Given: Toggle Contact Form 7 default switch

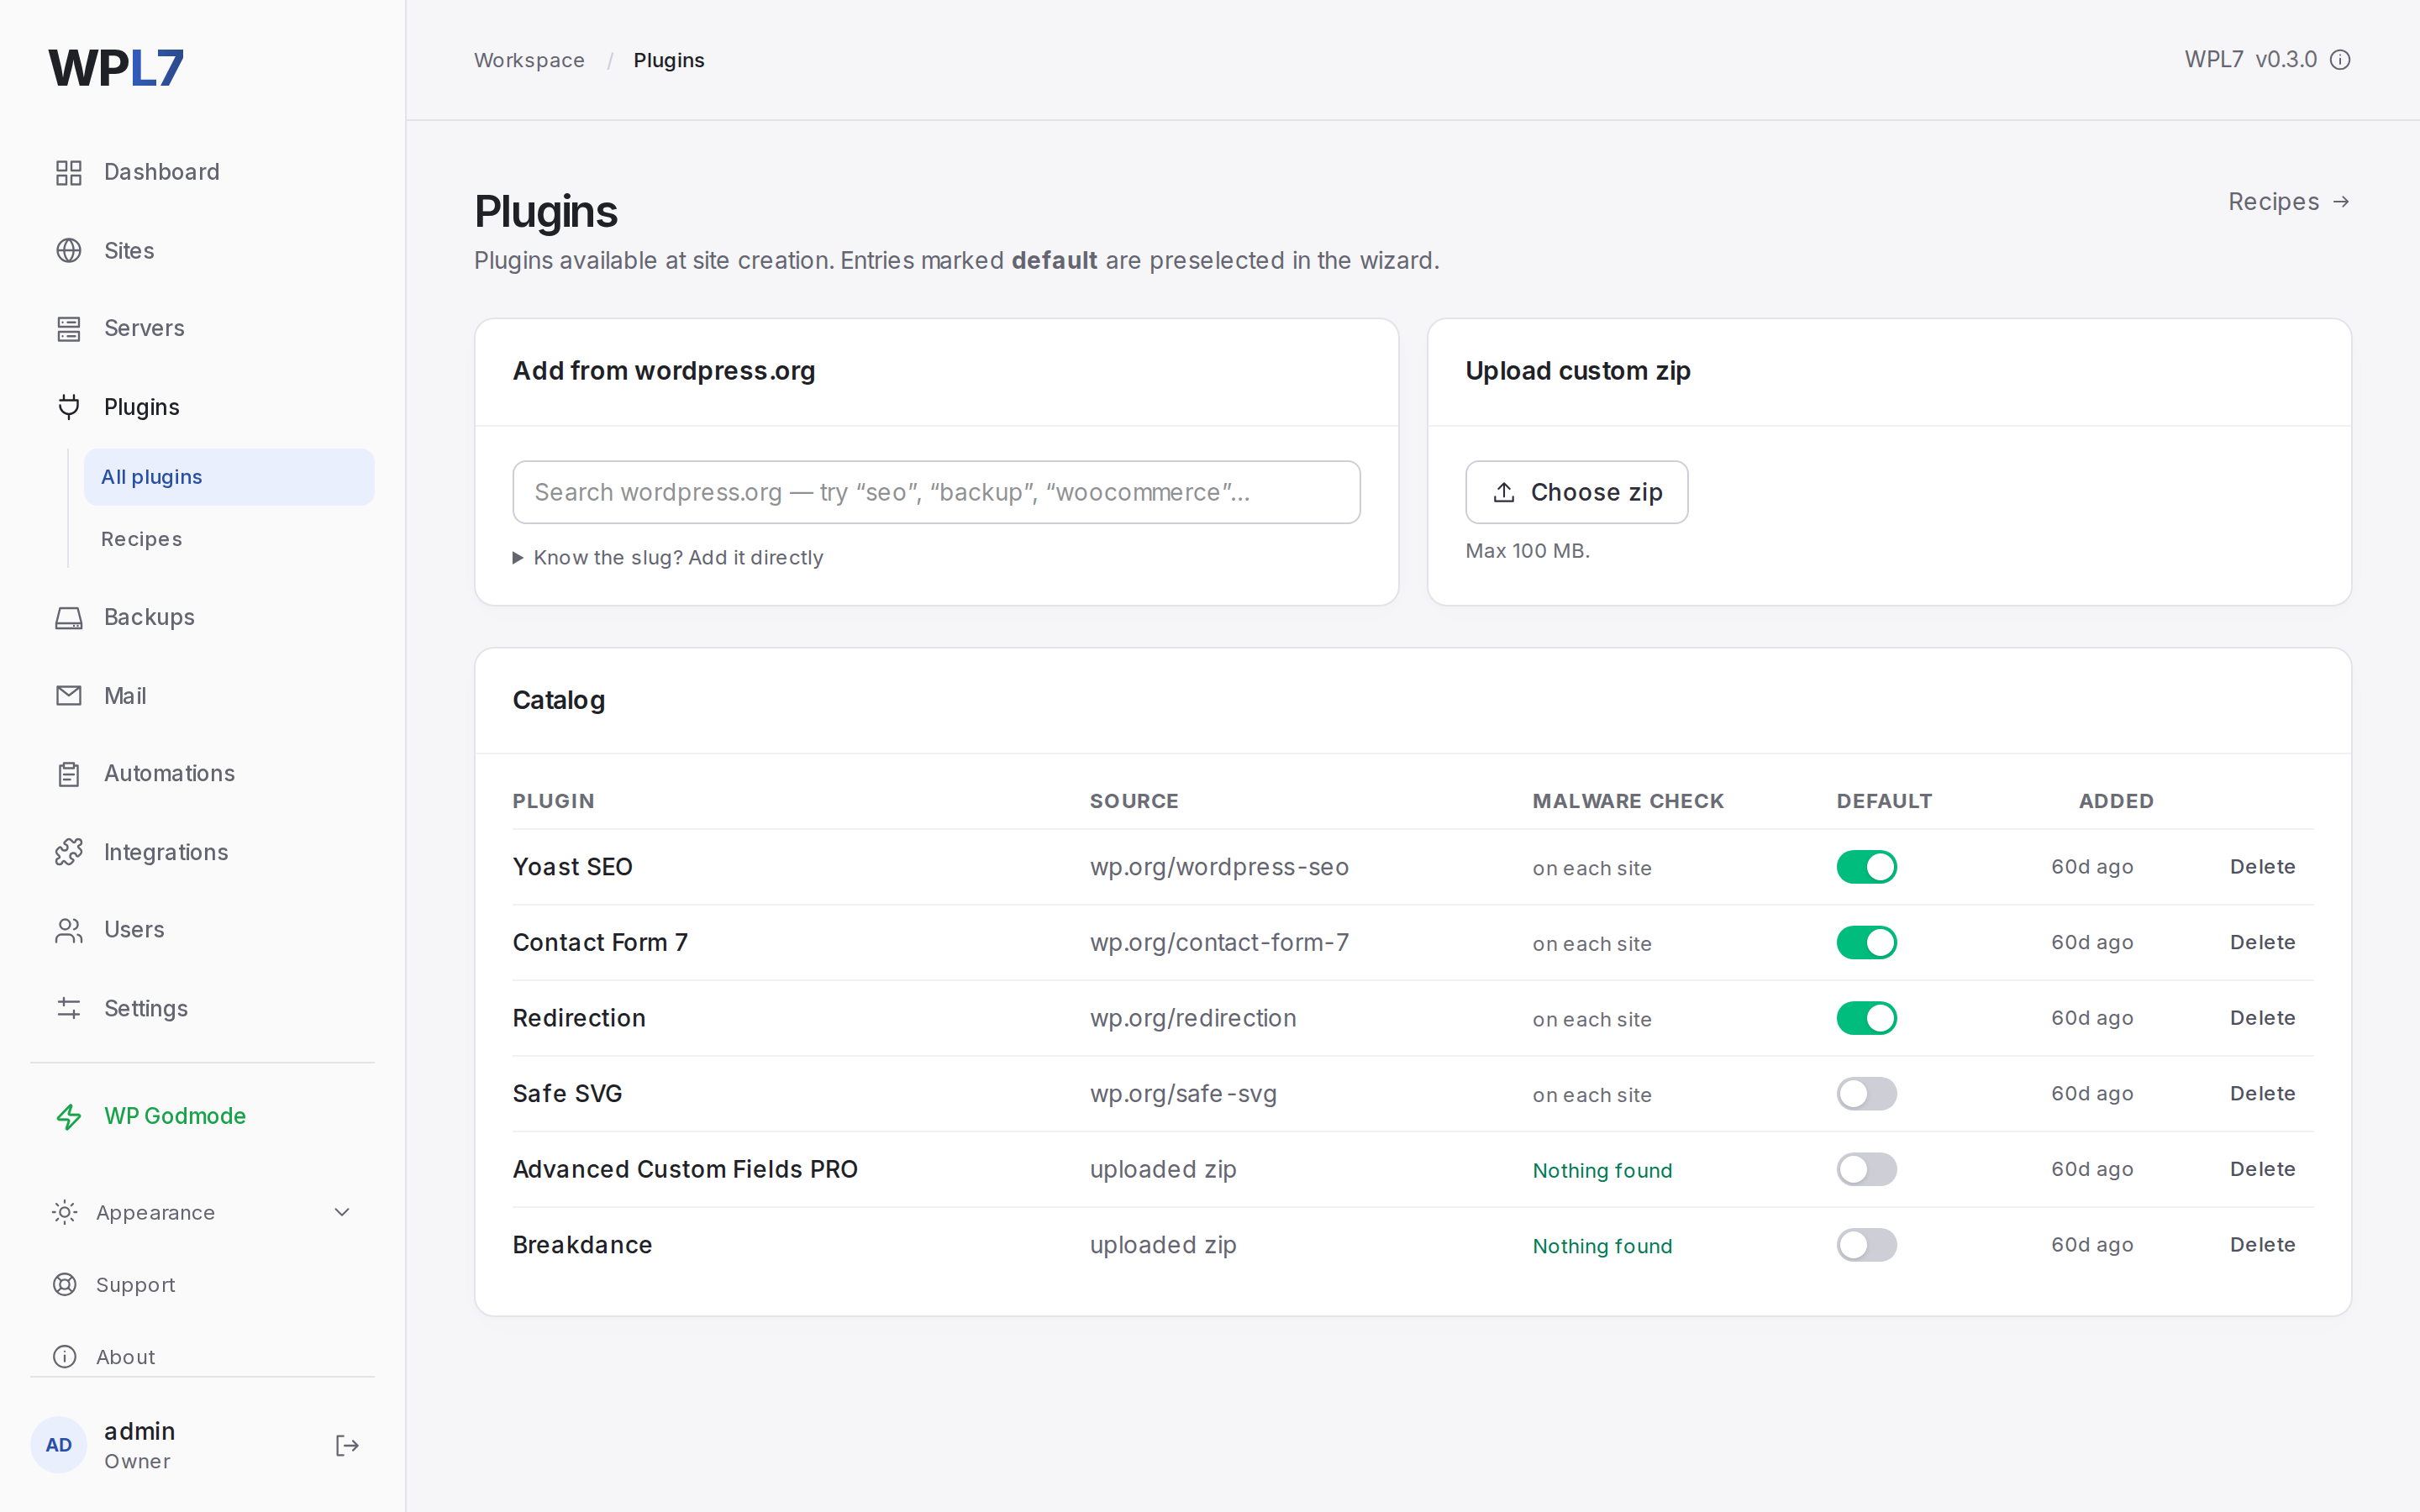Looking at the screenshot, I should [x=1866, y=942].
